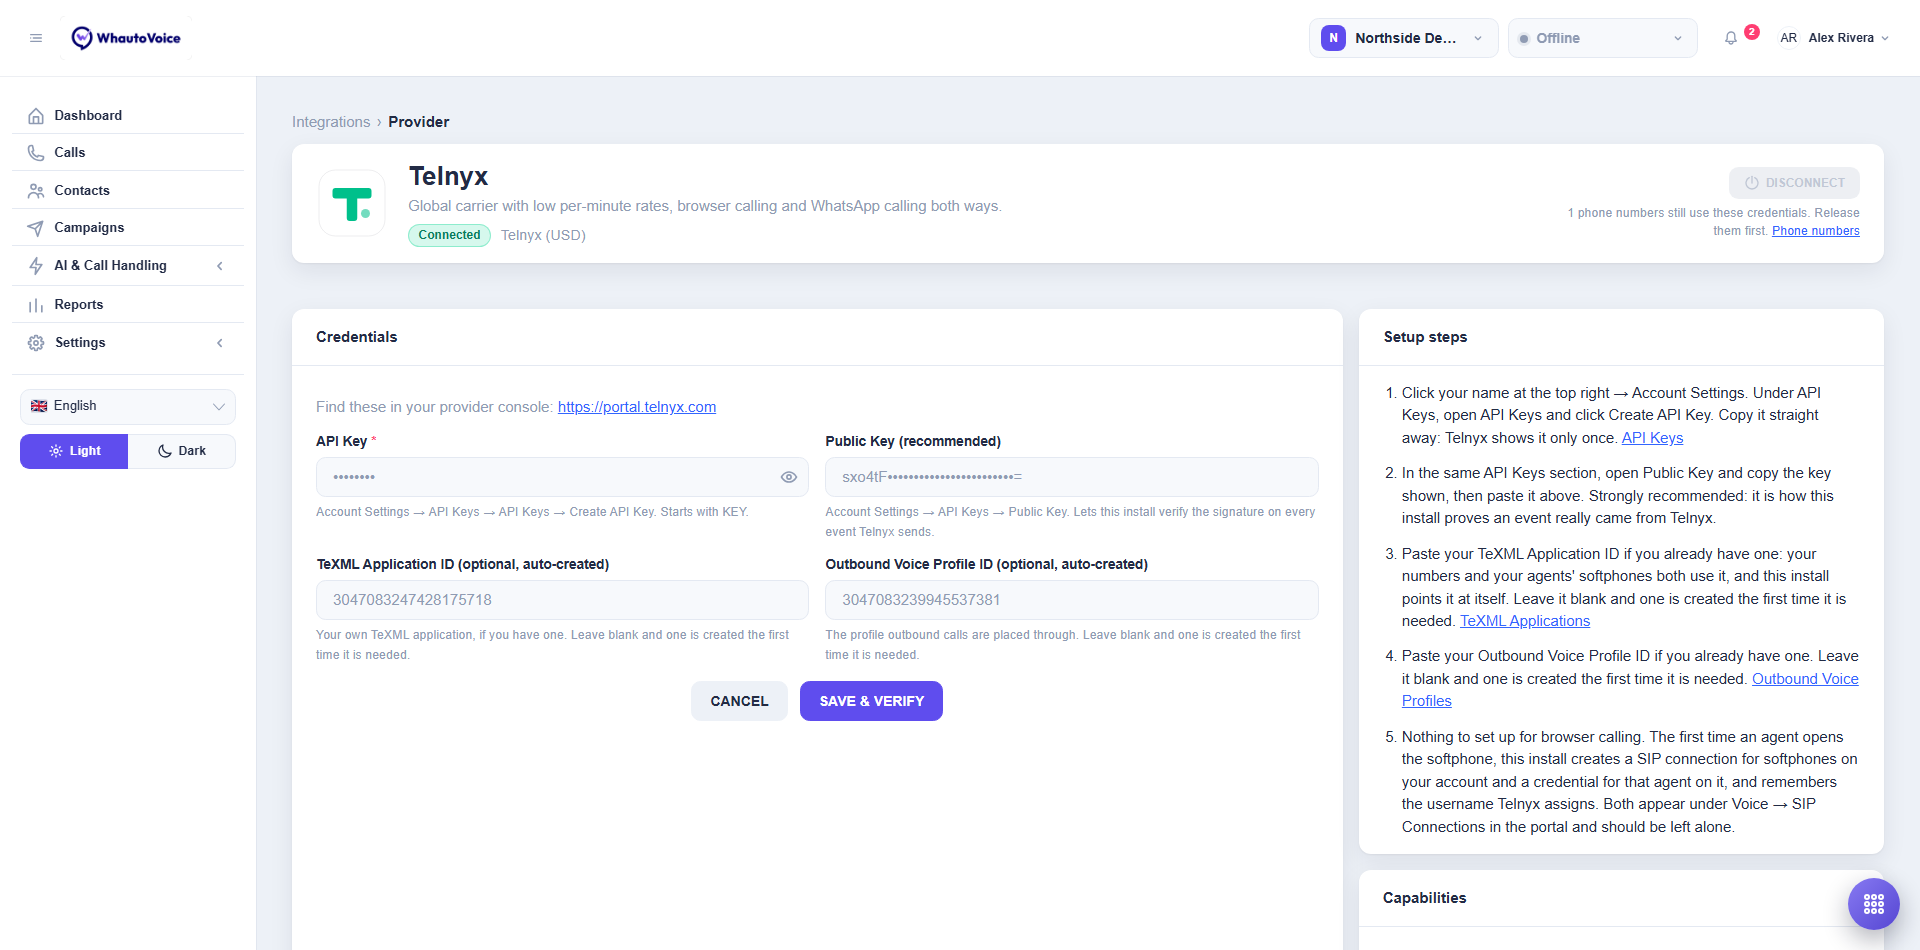
Task: Click the API Key input field
Action: tap(562, 477)
